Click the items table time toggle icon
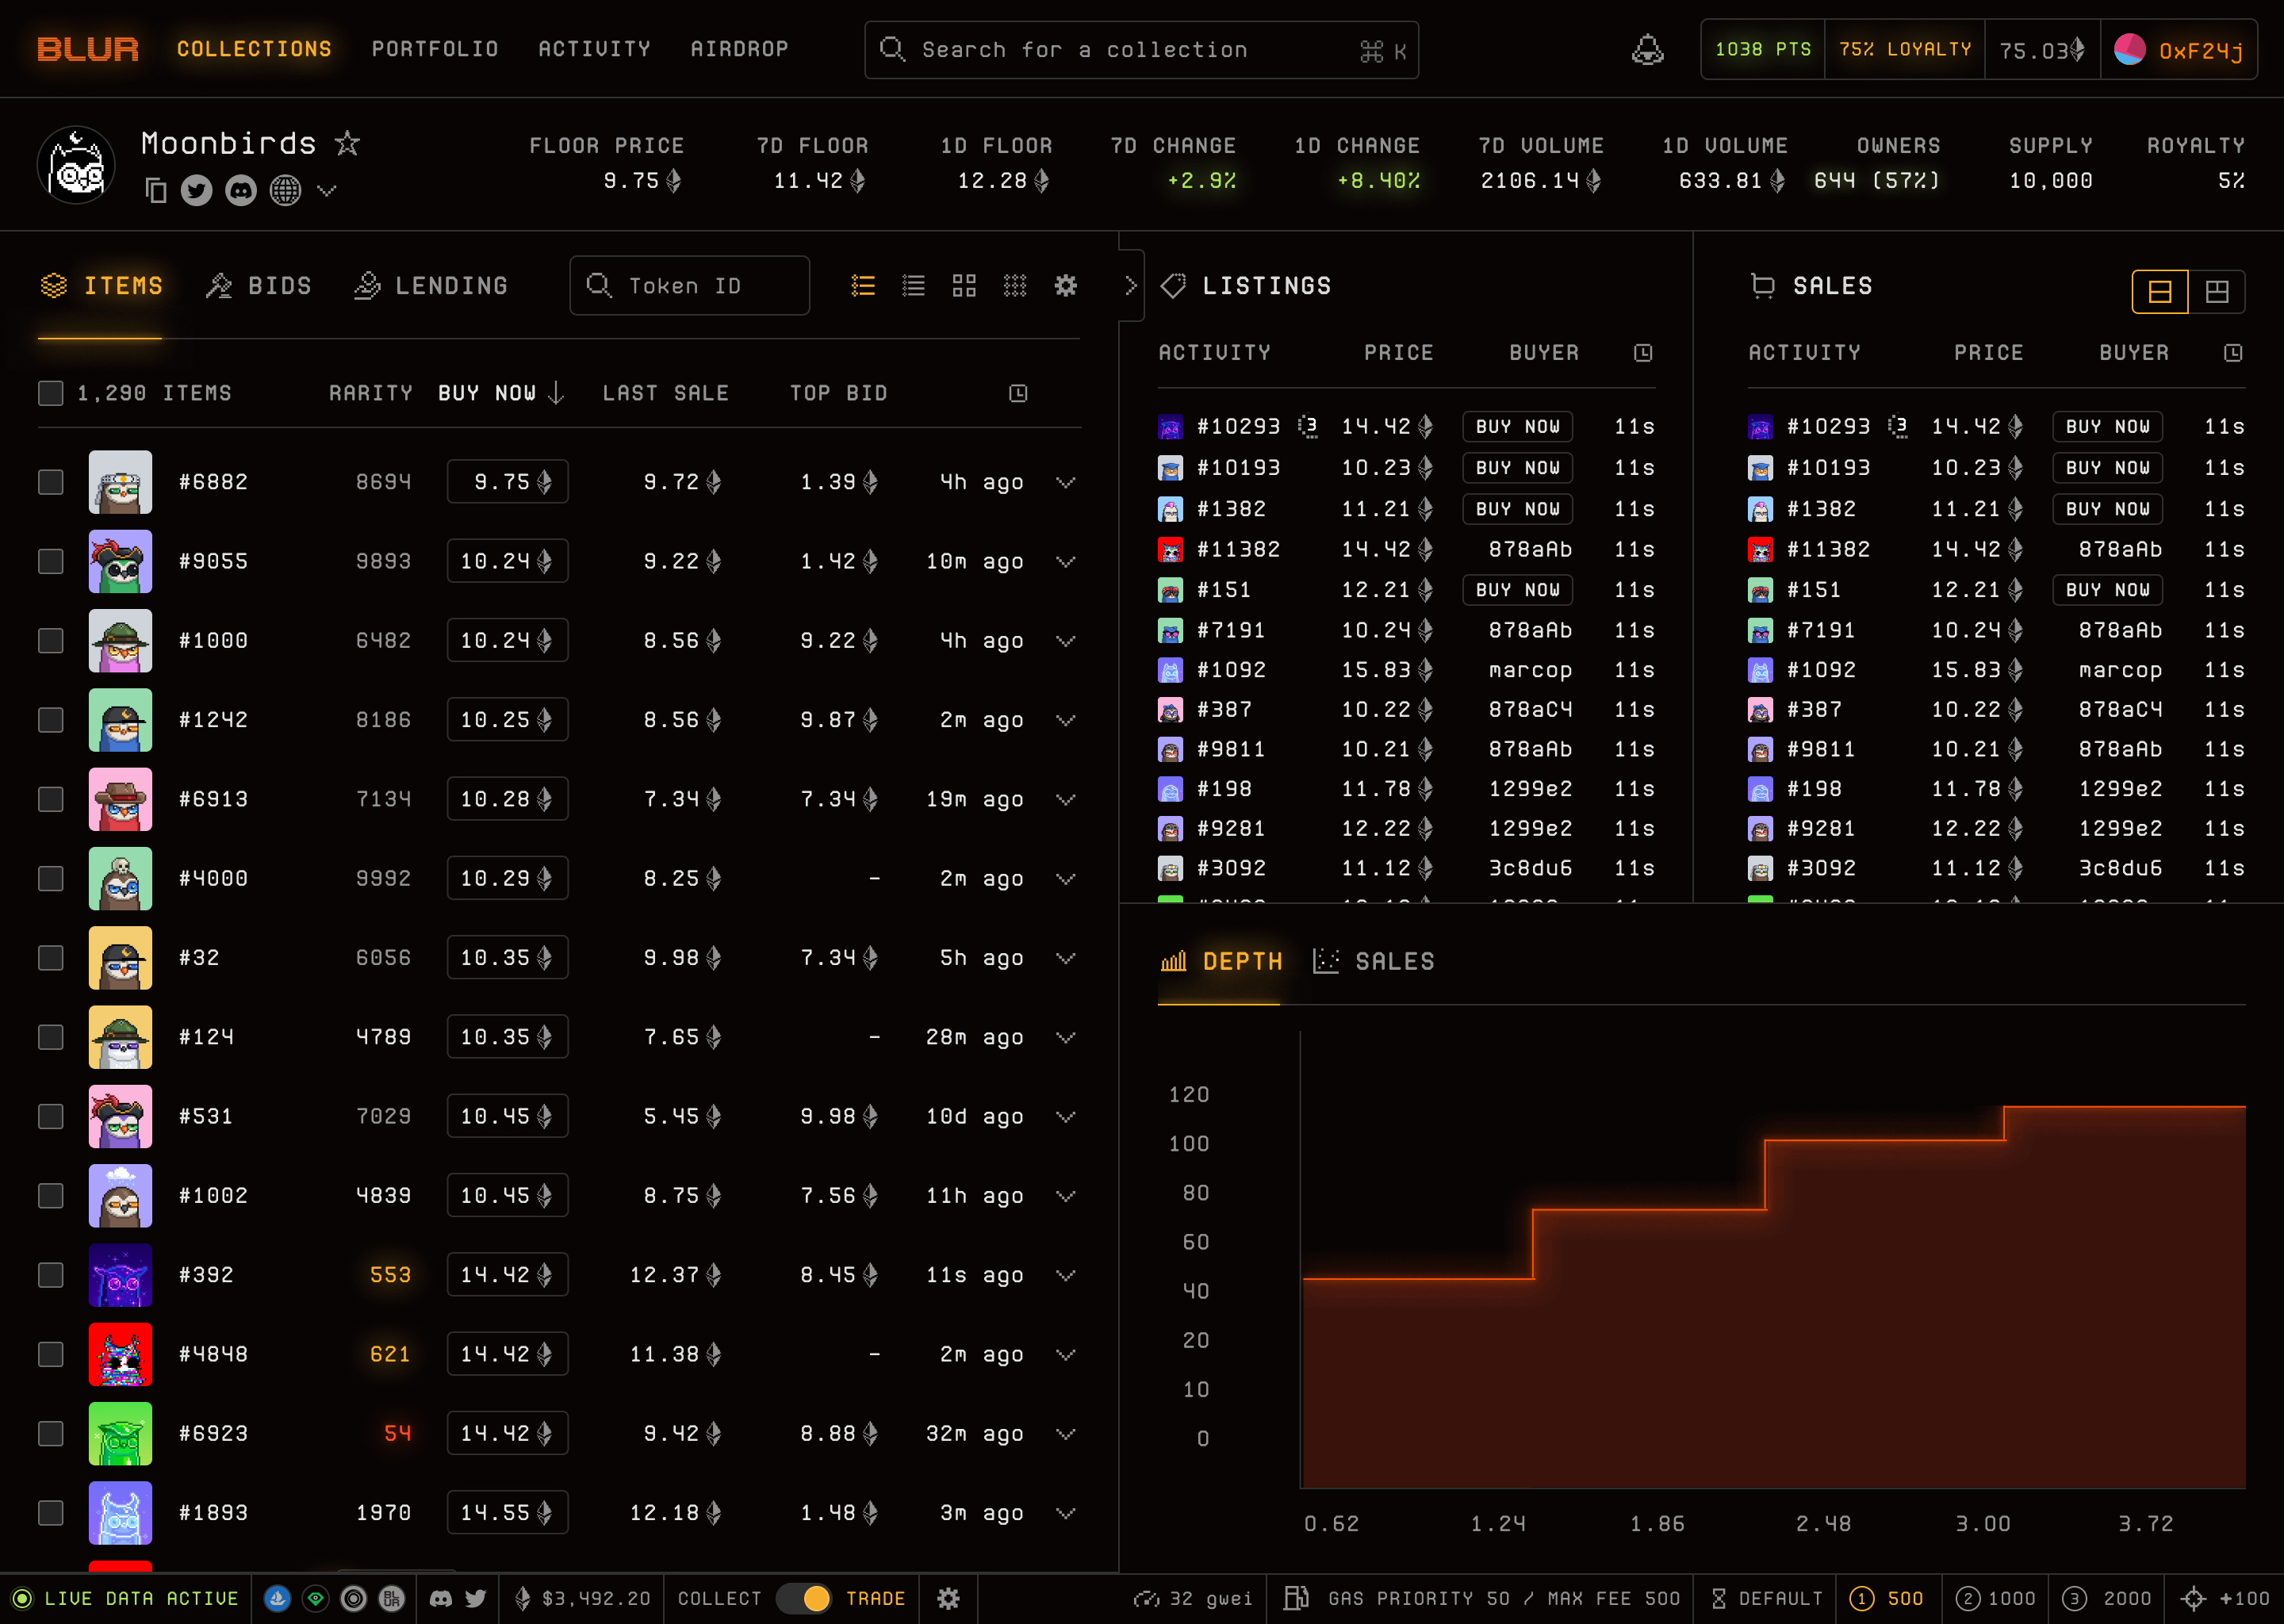 tap(1018, 393)
